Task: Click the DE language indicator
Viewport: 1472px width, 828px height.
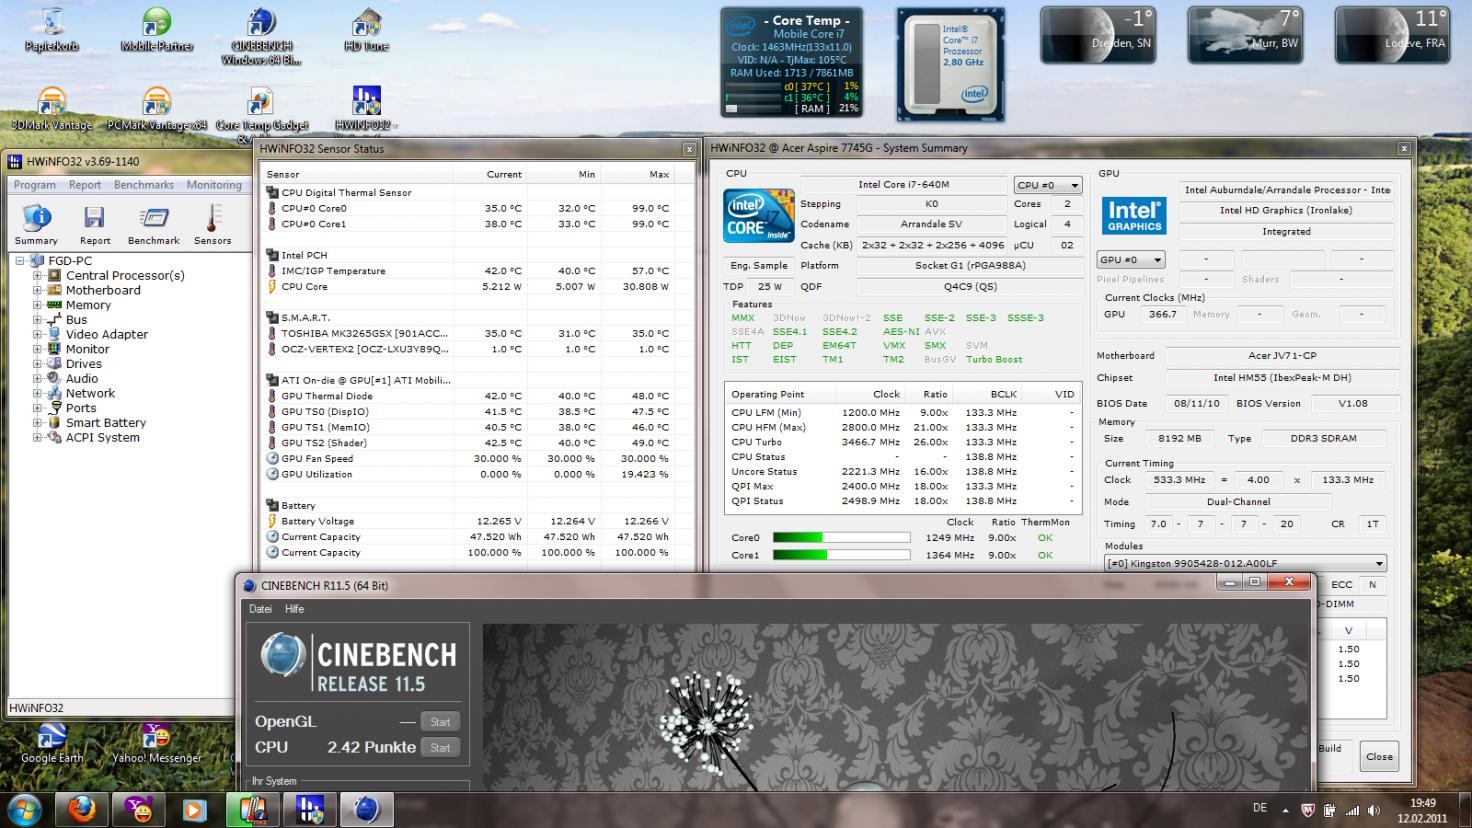Action: pos(1260,808)
